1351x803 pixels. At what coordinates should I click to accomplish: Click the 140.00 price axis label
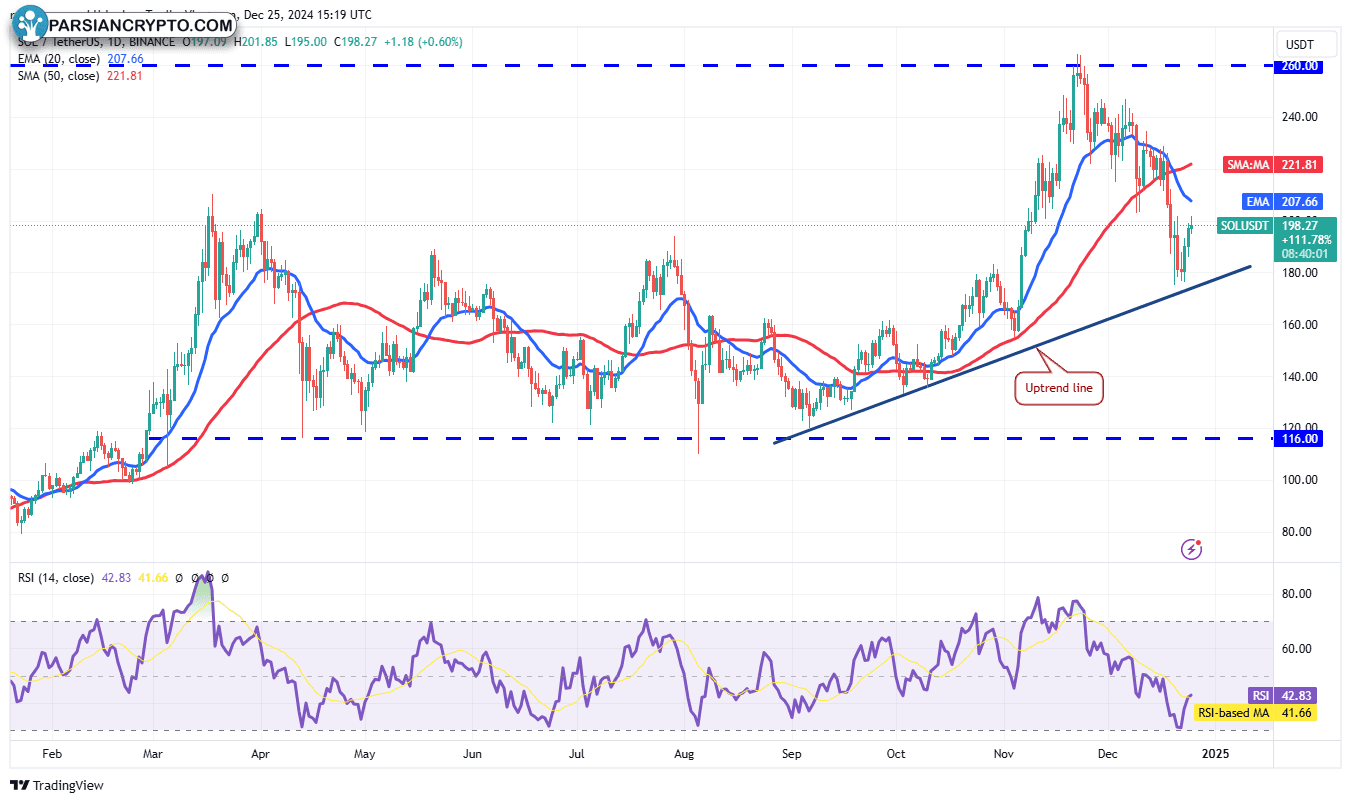(1300, 377)
